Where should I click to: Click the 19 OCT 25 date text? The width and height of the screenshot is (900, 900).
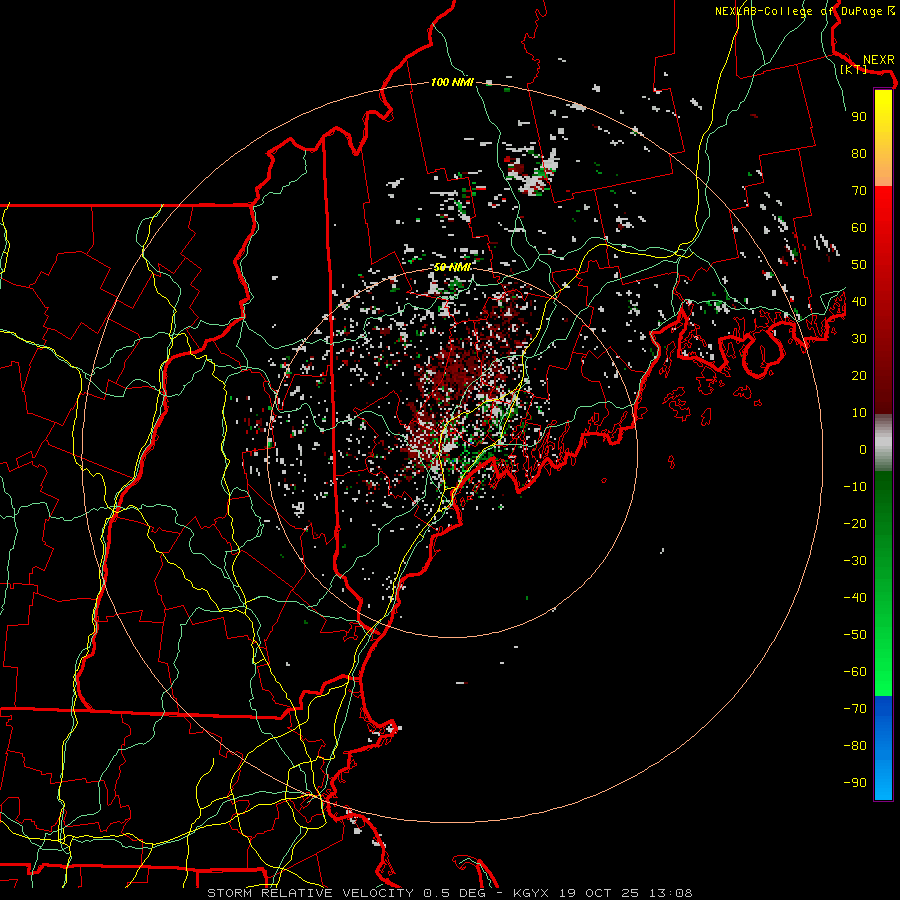click(x=599, y=893)
